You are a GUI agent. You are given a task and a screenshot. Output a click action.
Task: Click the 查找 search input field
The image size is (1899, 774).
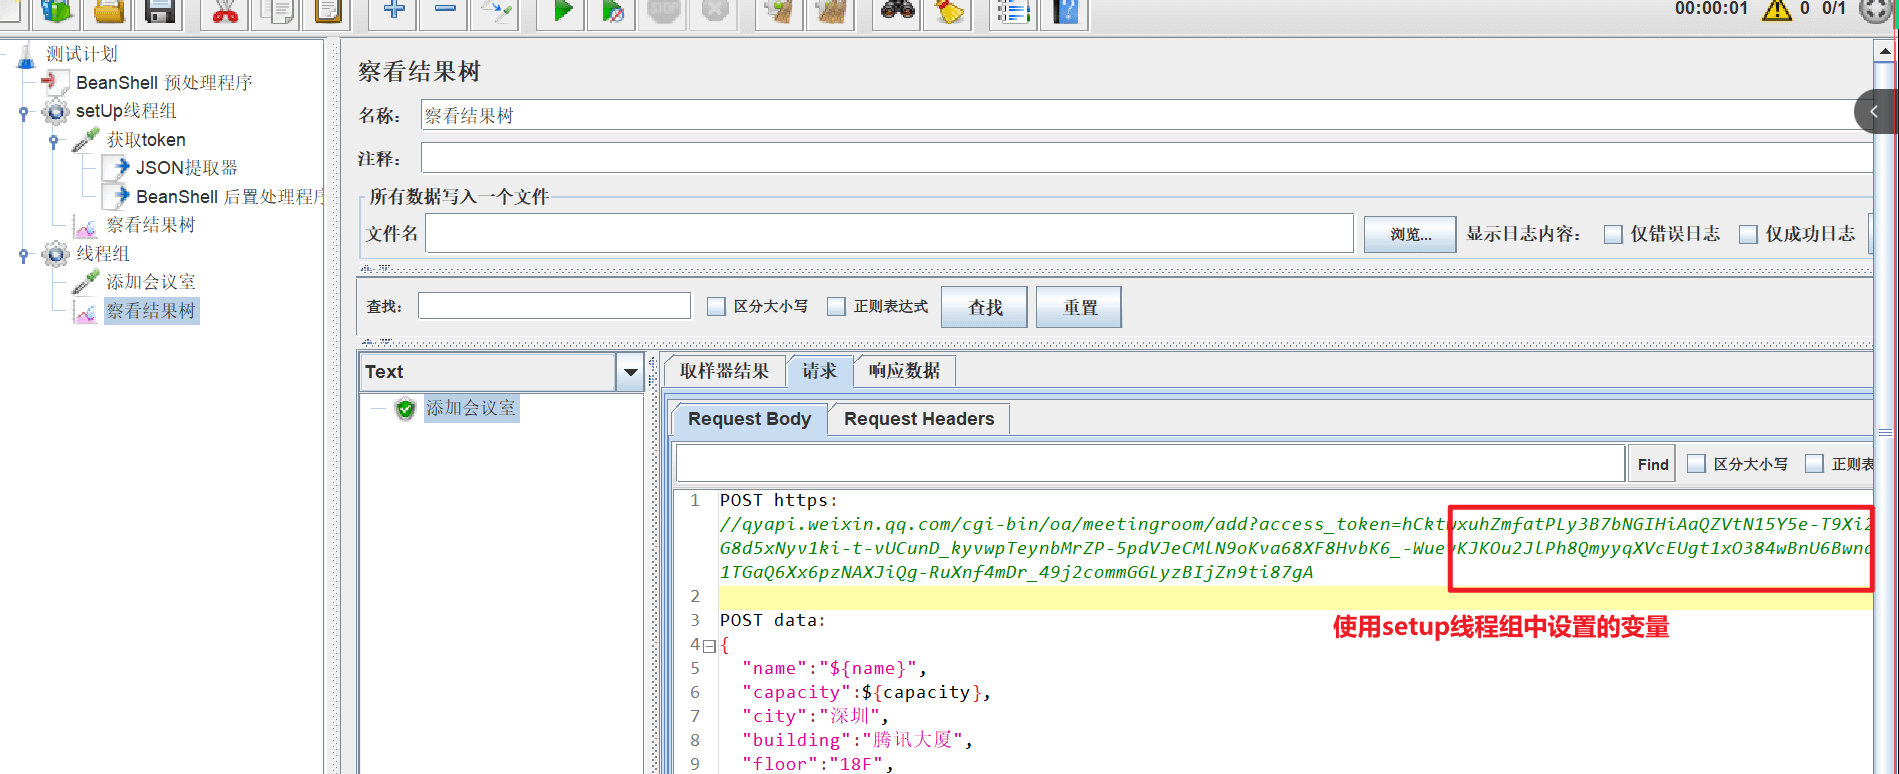554,306
